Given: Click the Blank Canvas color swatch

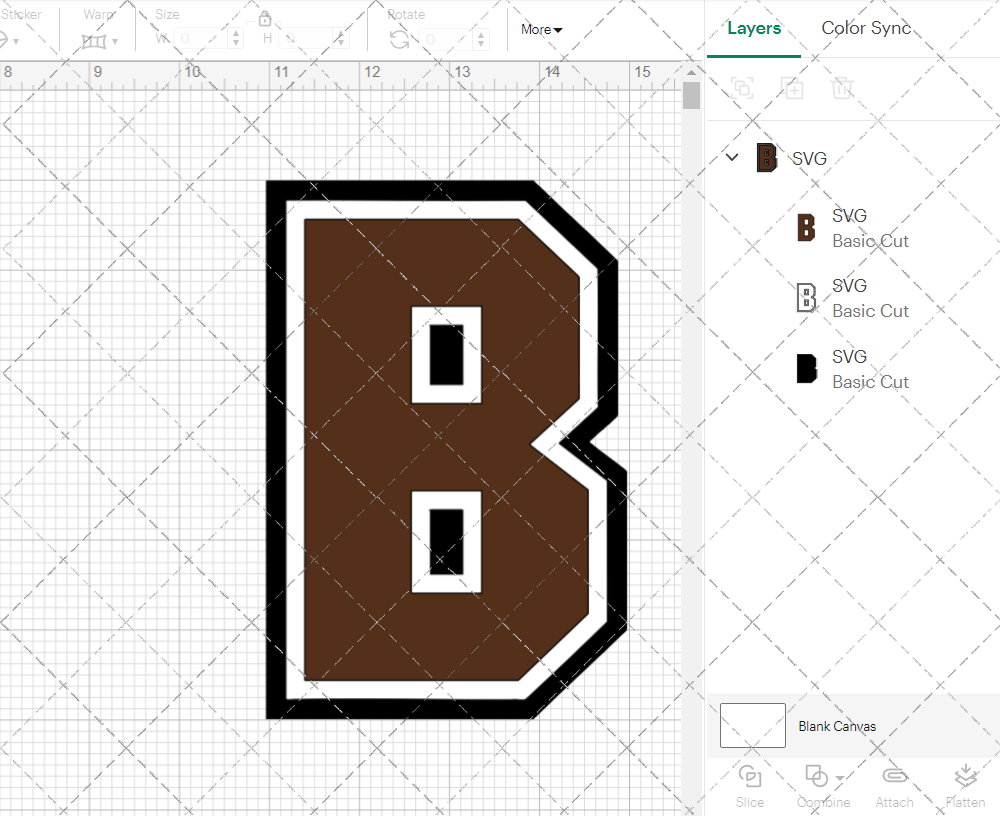Looking at the screenshot, I should (x=751, y=726).
